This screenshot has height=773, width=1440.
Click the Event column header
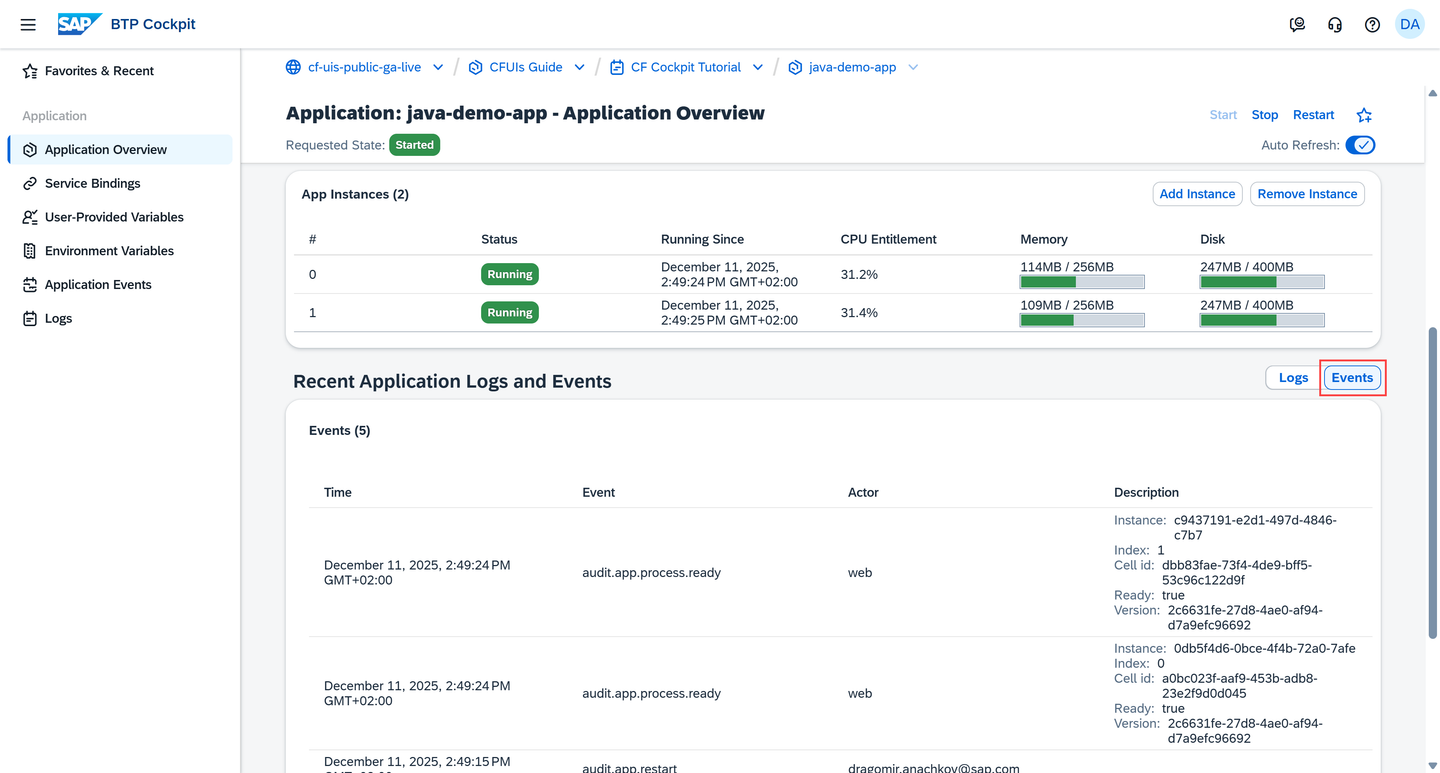(599, 492)
